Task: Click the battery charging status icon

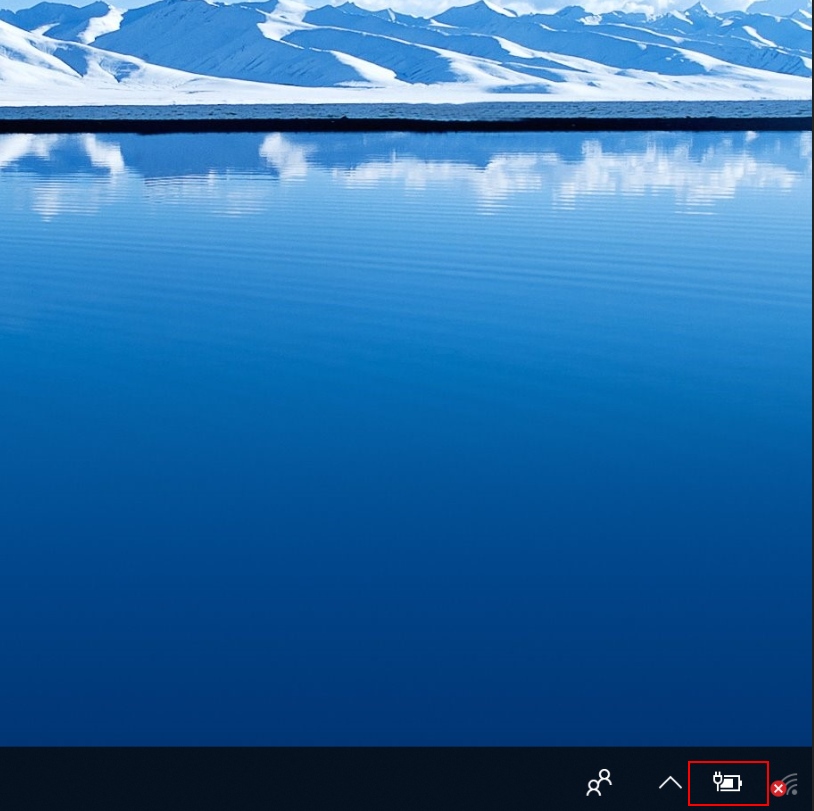Action: 728,783
